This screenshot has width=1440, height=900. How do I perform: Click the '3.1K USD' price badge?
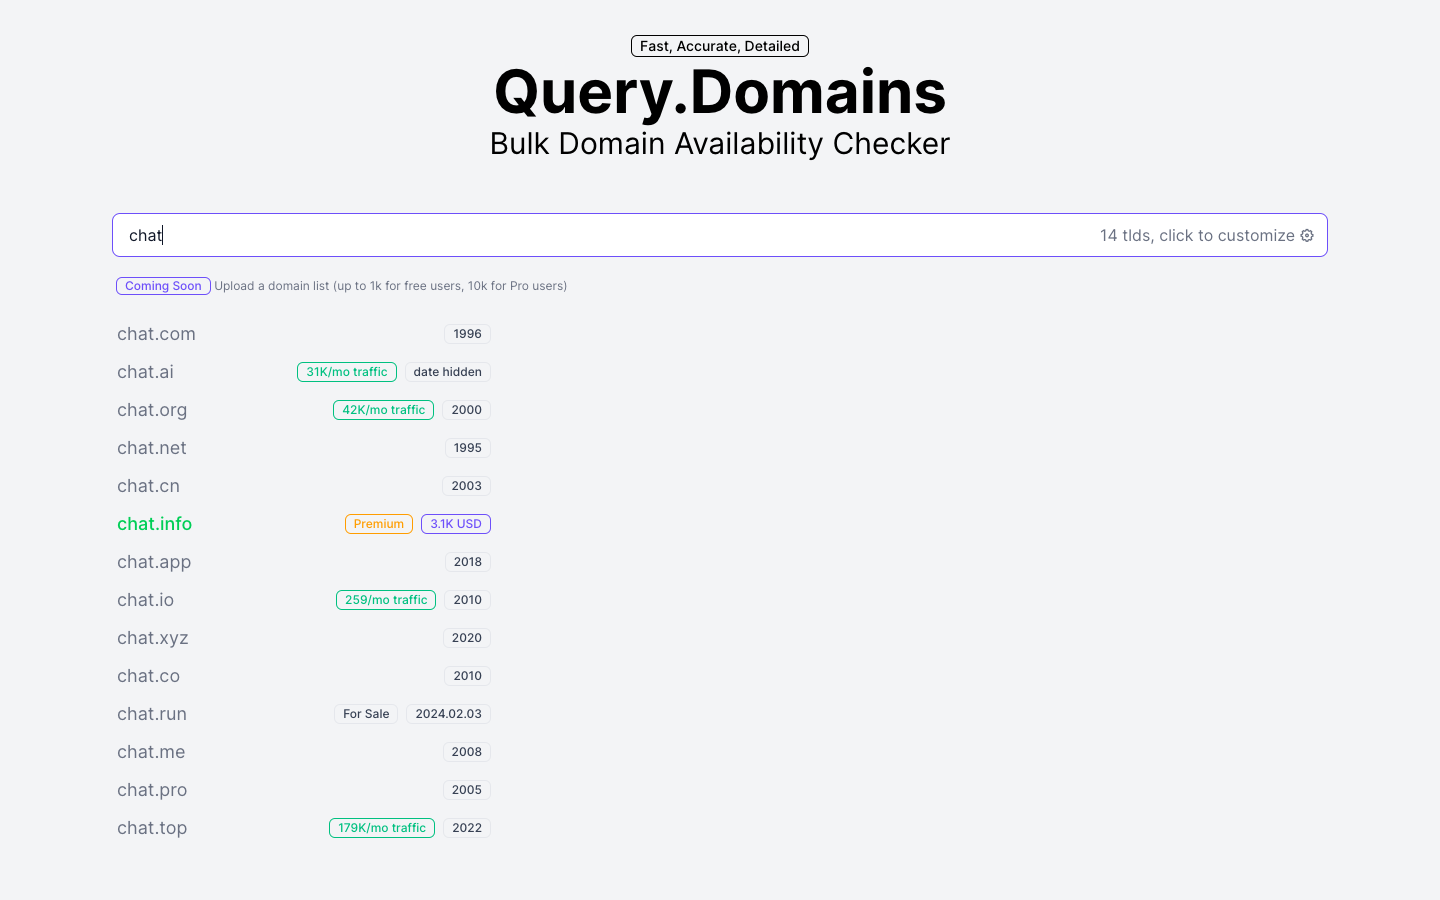[456, 523]
